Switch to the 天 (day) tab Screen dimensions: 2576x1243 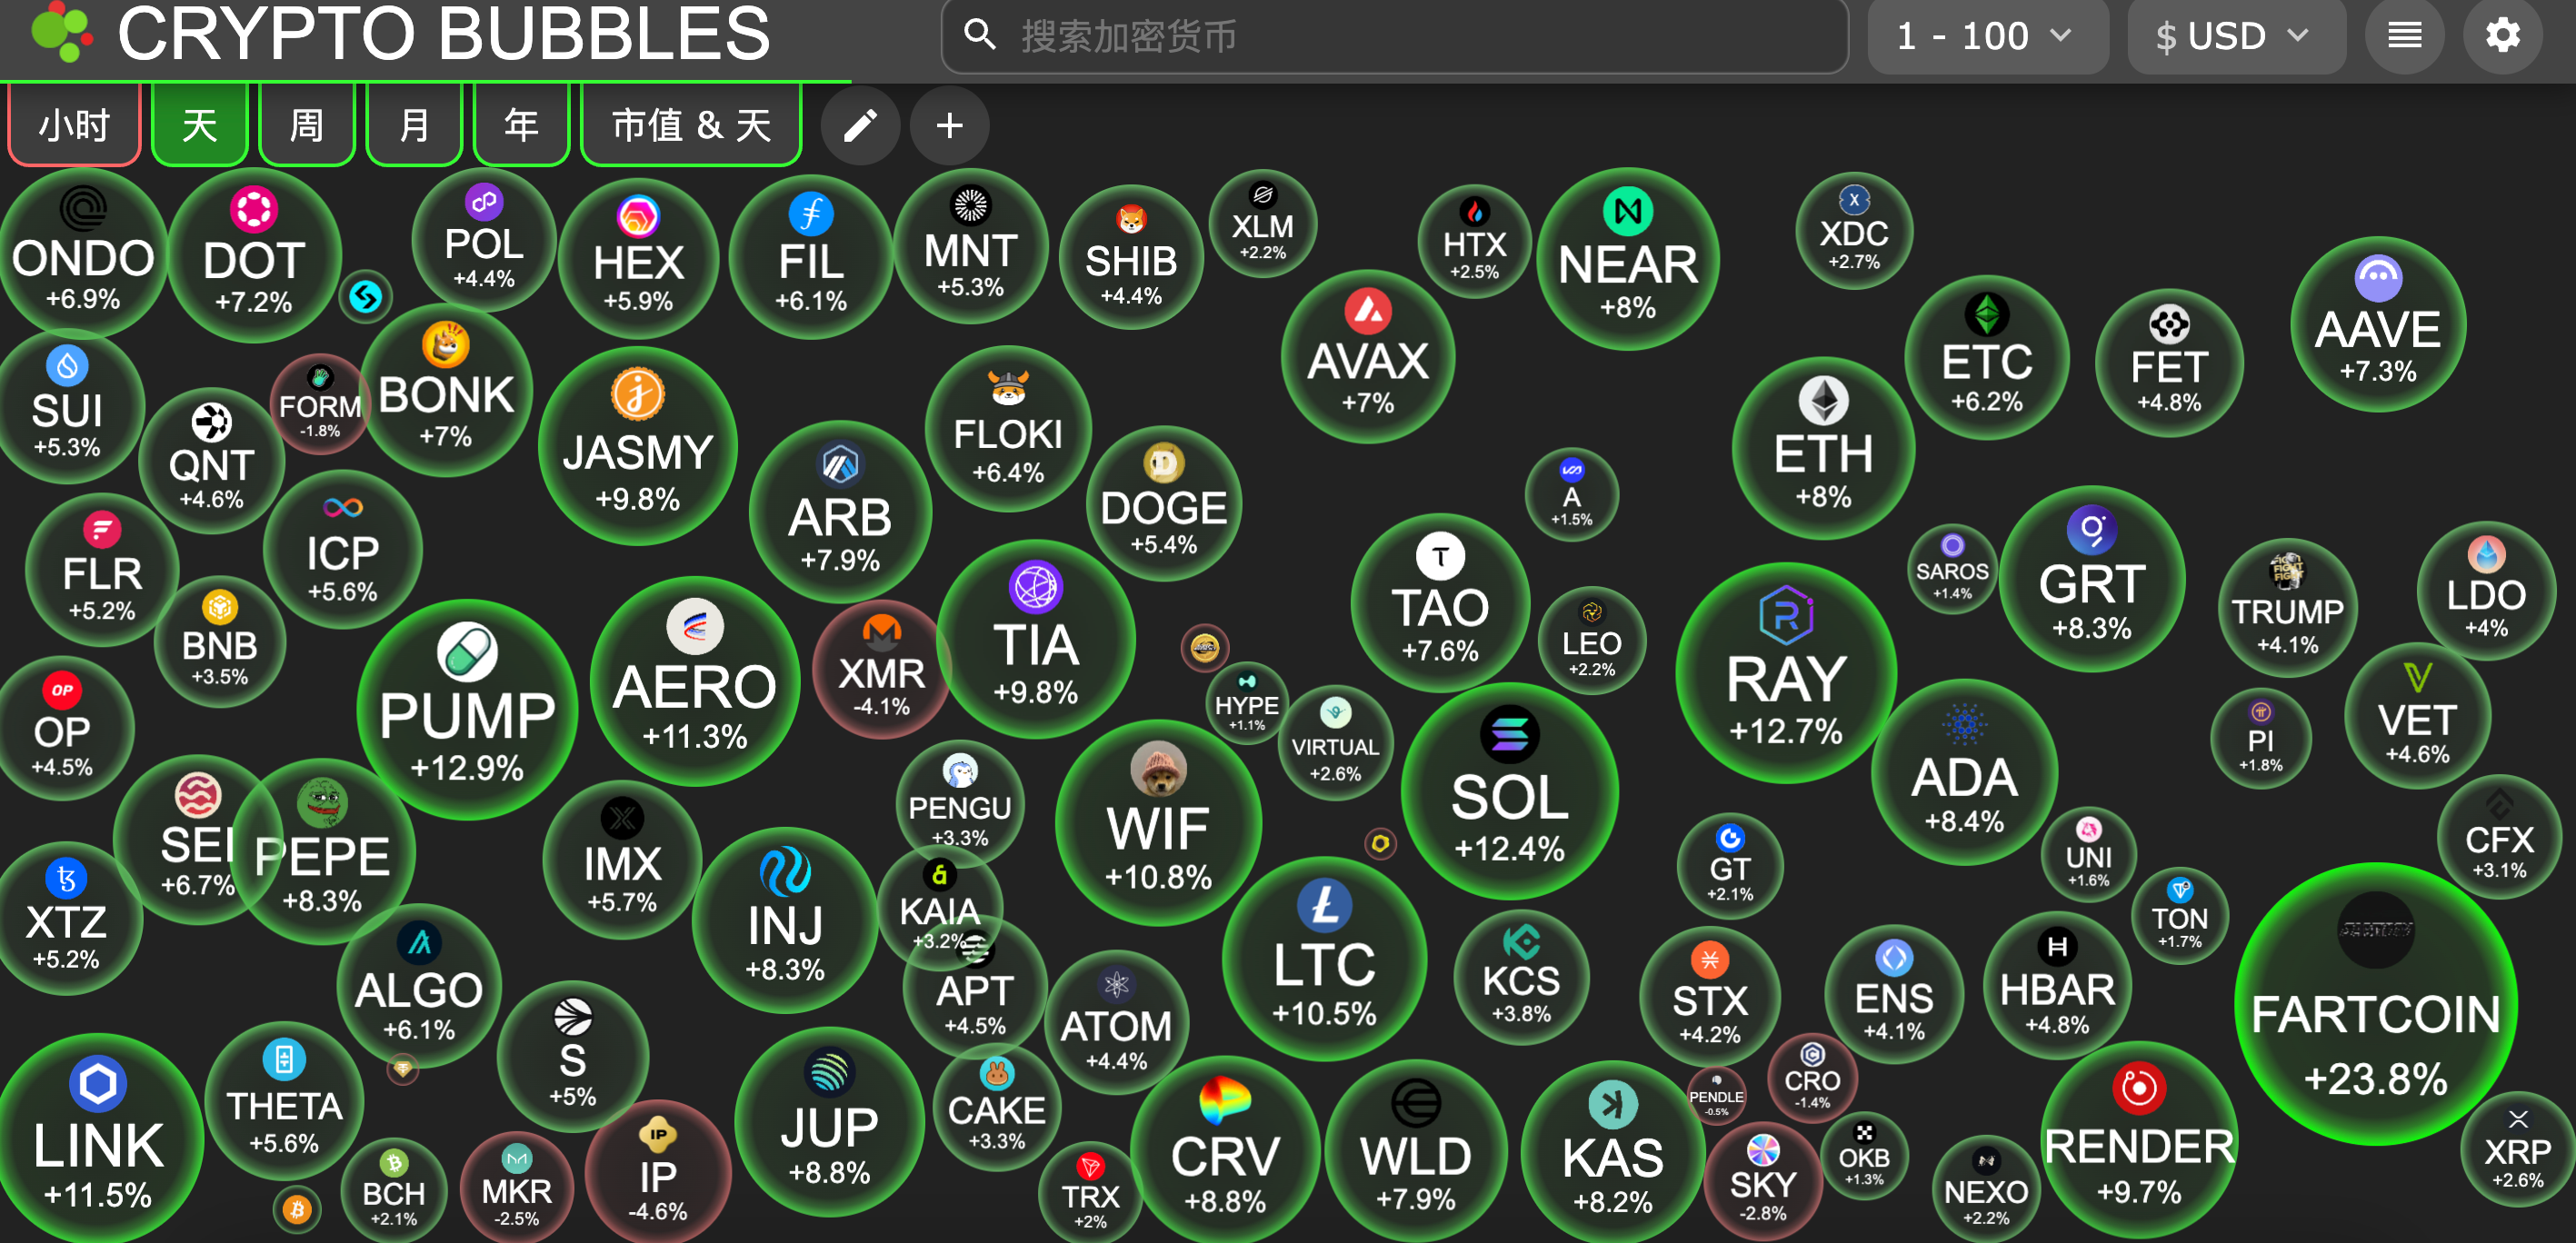[200, 125]
